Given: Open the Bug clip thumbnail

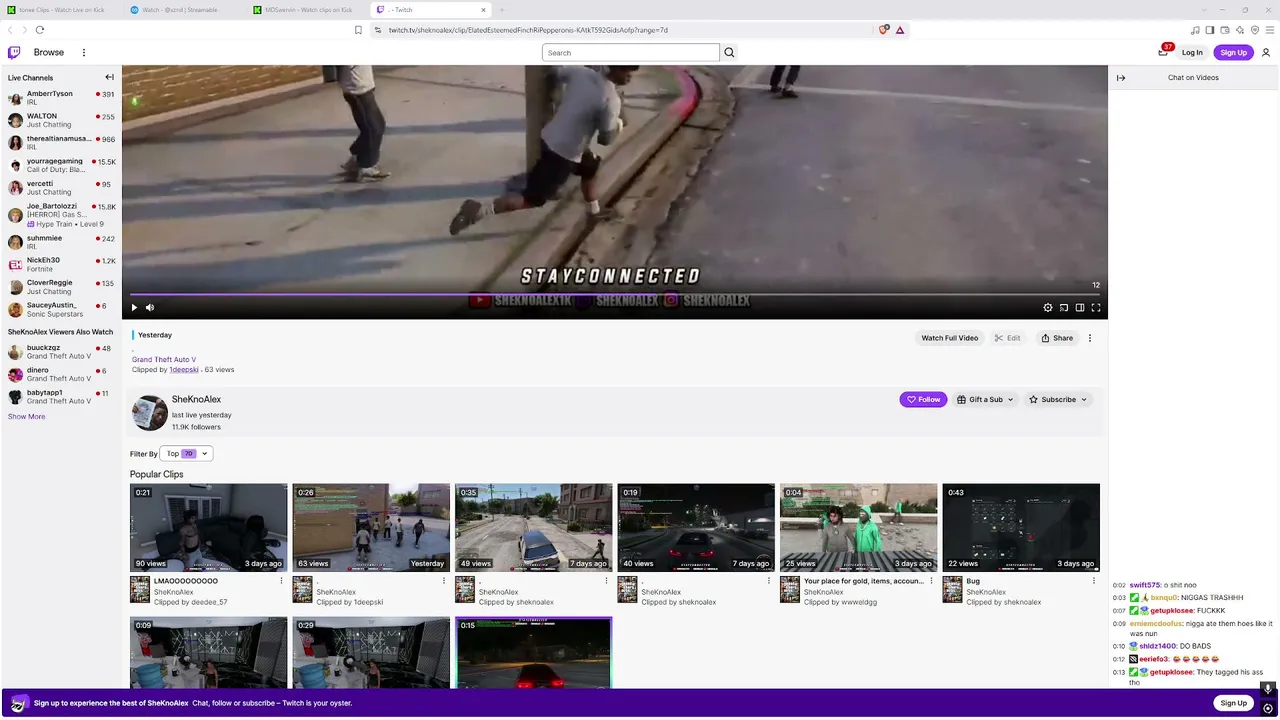Looking at the screenshot, I should [x=1021, y=527].
